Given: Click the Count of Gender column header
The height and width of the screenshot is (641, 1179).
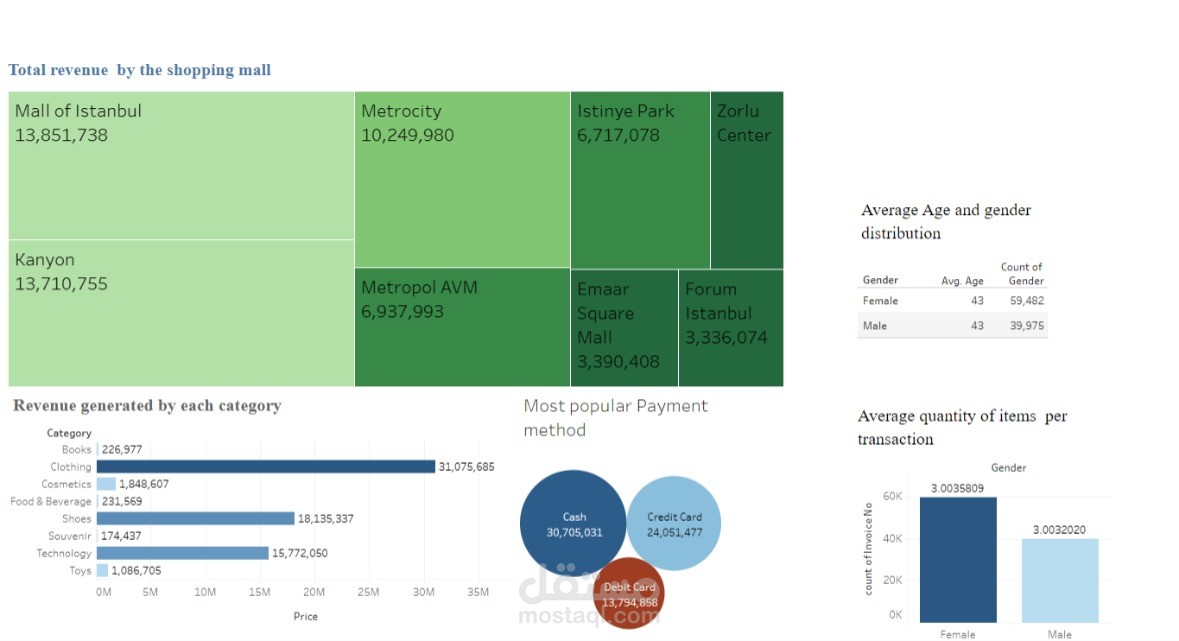Looking at the screenshot, I should pos(1023,274).
